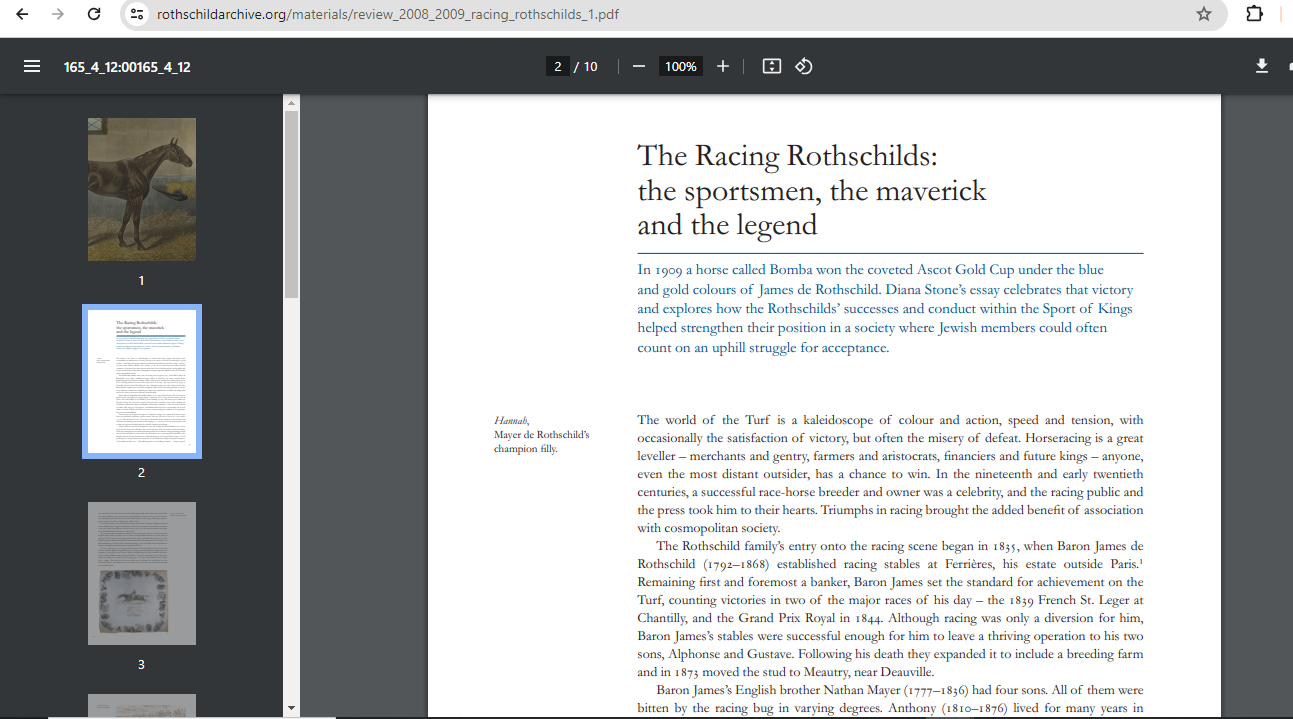
Task: Toggle the PDF sidebar menu icon
Action: click(32, 67)
